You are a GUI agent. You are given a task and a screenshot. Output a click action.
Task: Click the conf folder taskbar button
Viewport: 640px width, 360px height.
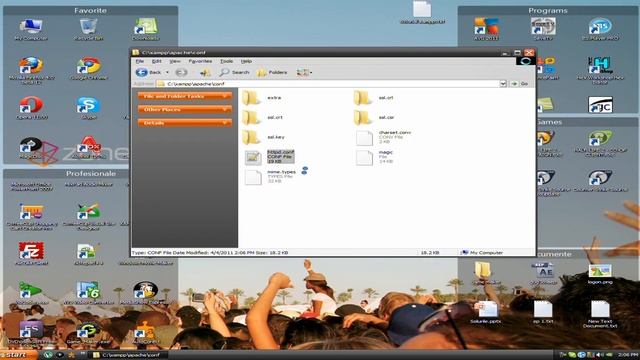(x=127, y=355)
